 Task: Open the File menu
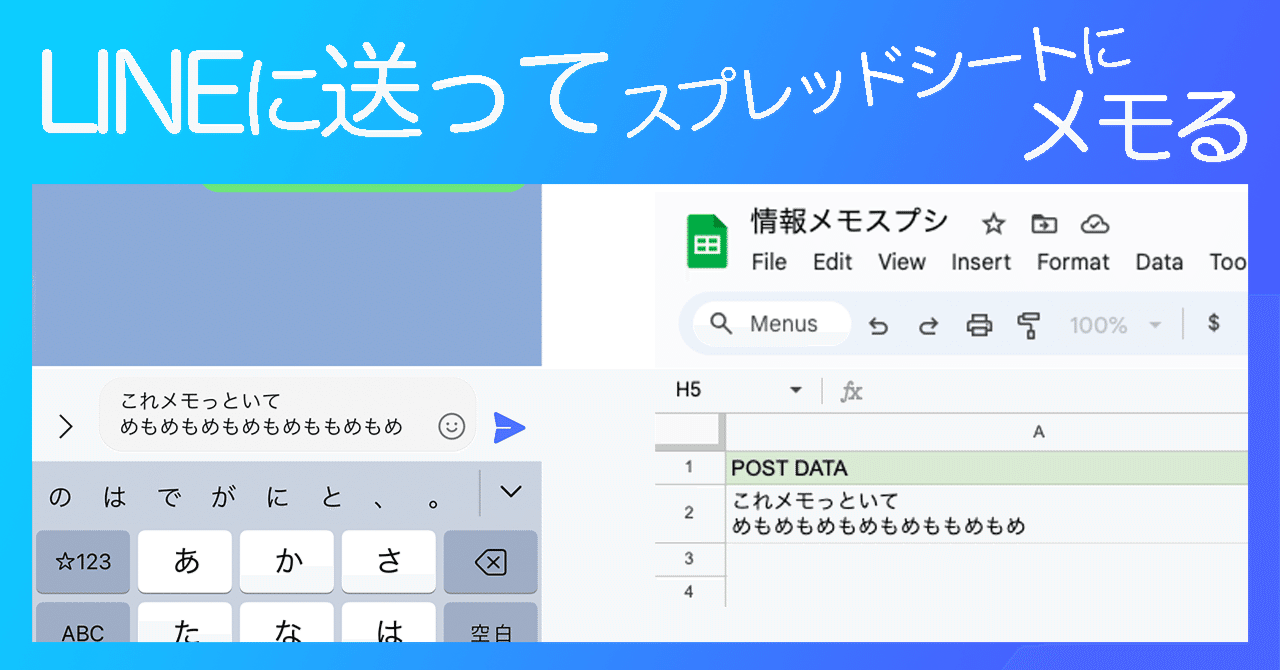769,262
